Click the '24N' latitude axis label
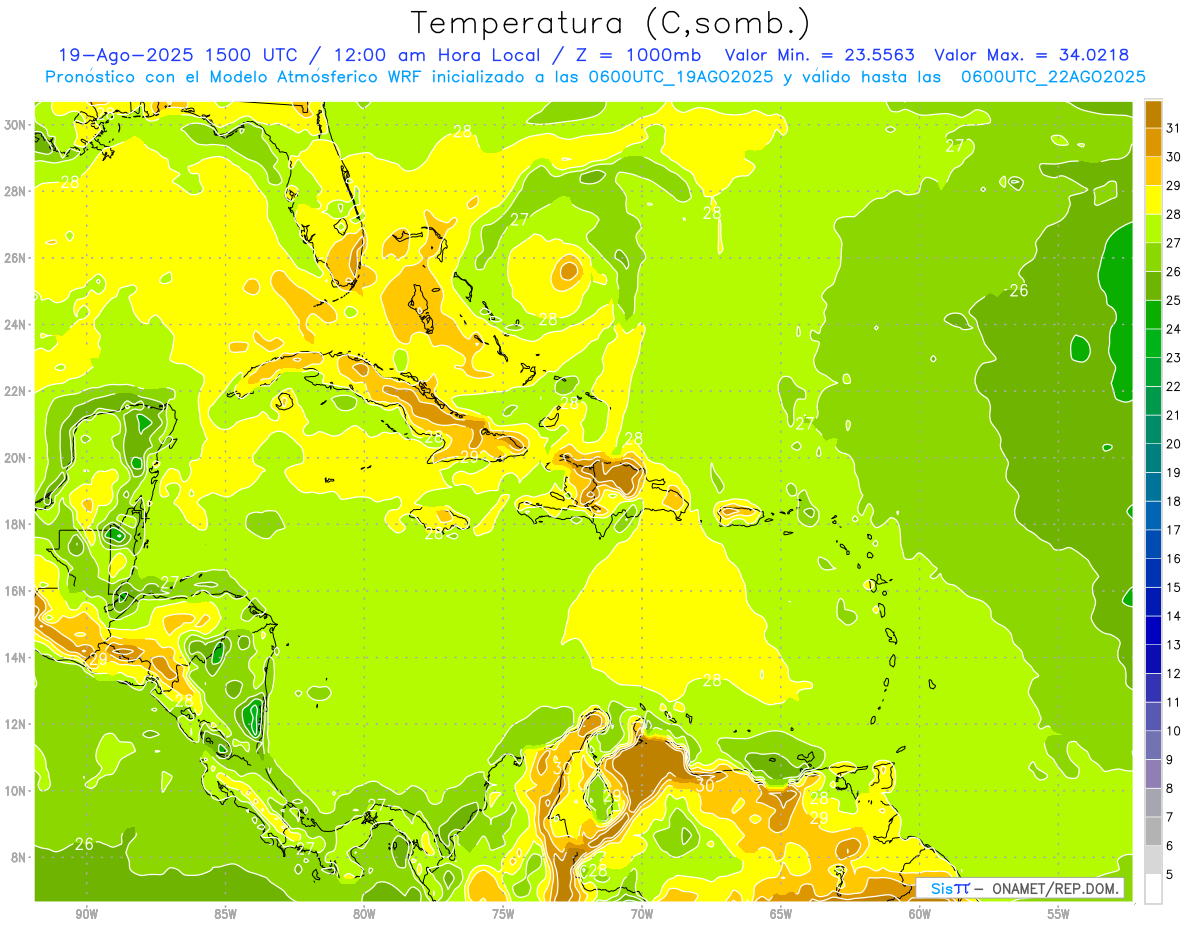The width and height of the screenshot is (1200, 927). pos(15,325)
